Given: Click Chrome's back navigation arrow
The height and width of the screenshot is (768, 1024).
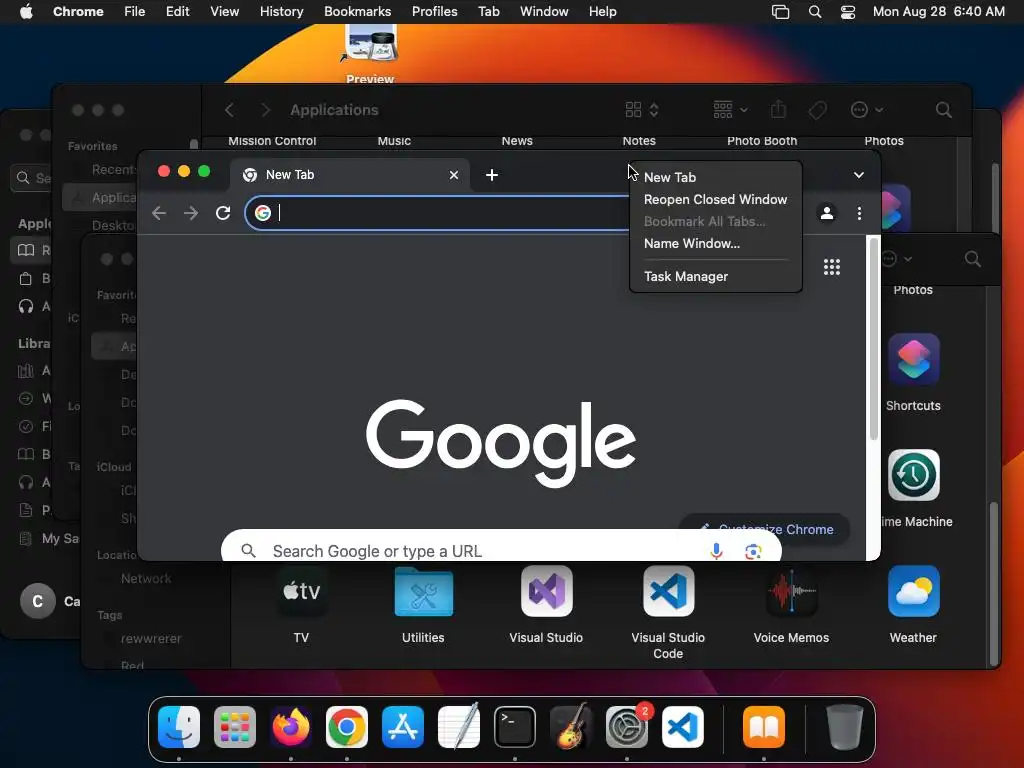Looking at the screenshot, I should tap(159, 213).
